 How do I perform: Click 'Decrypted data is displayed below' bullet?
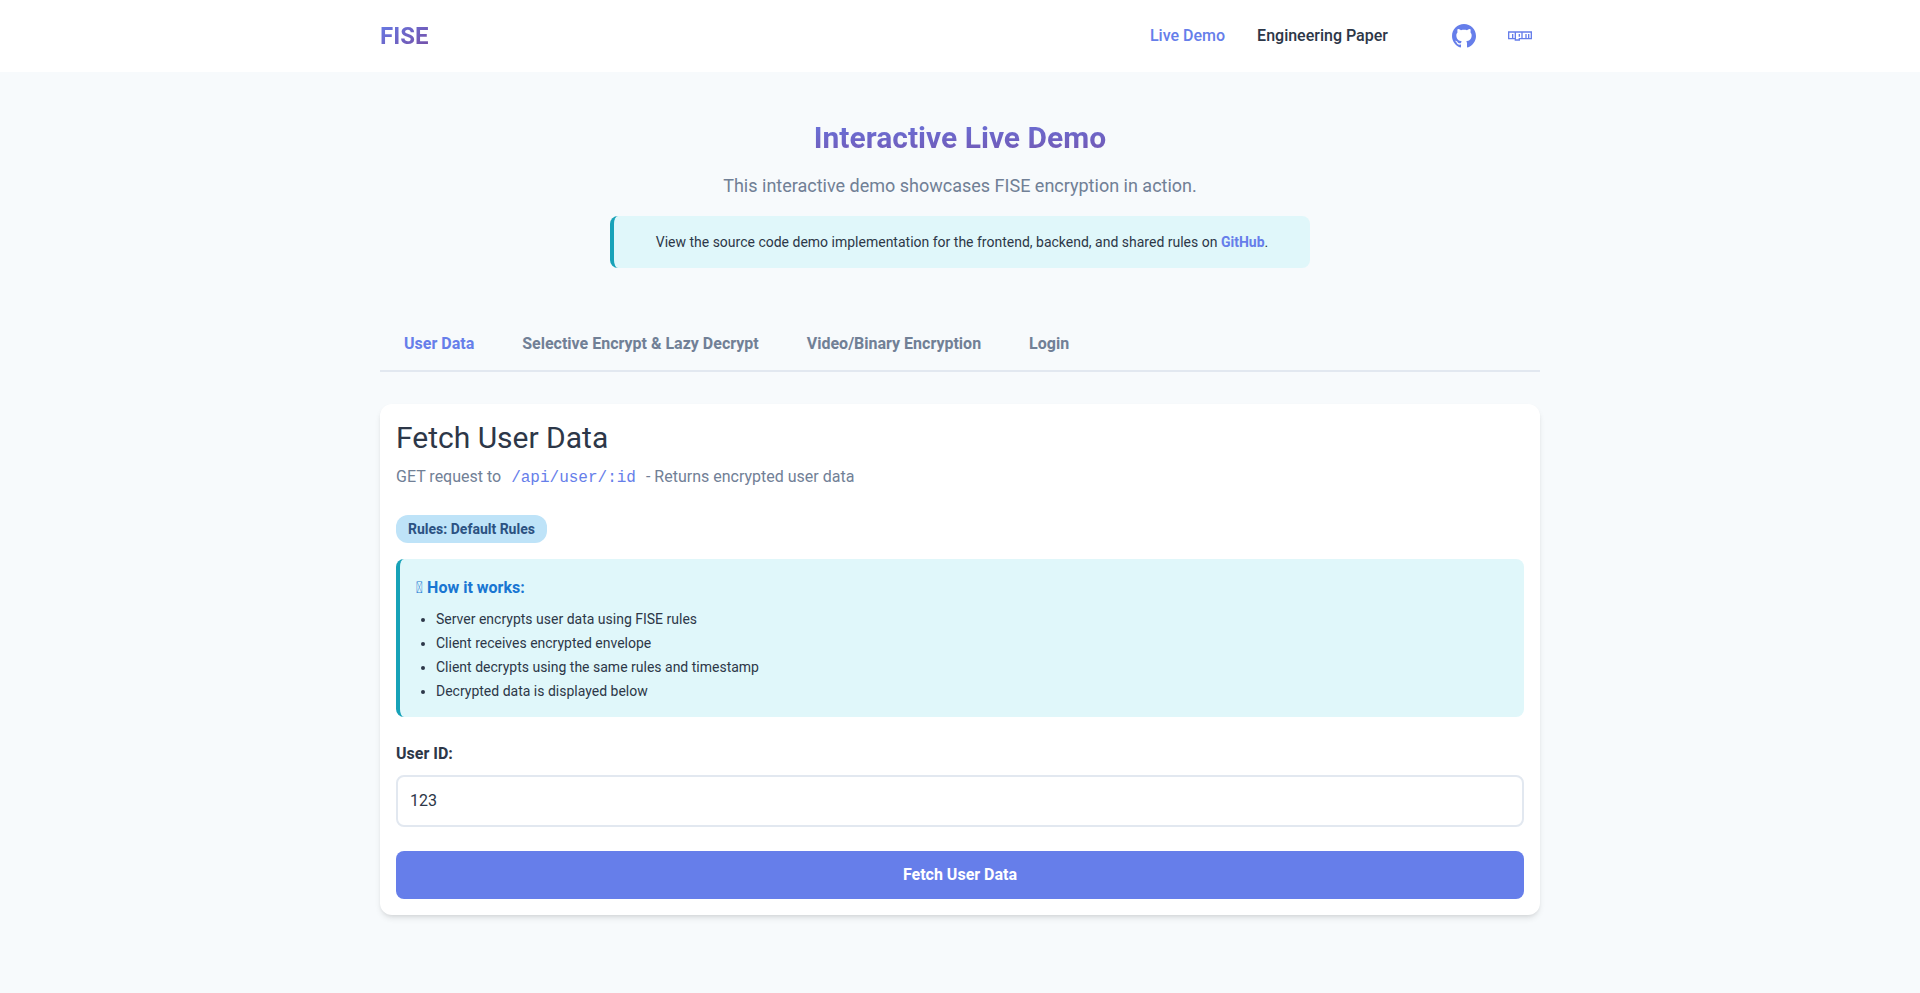(541, 691)
